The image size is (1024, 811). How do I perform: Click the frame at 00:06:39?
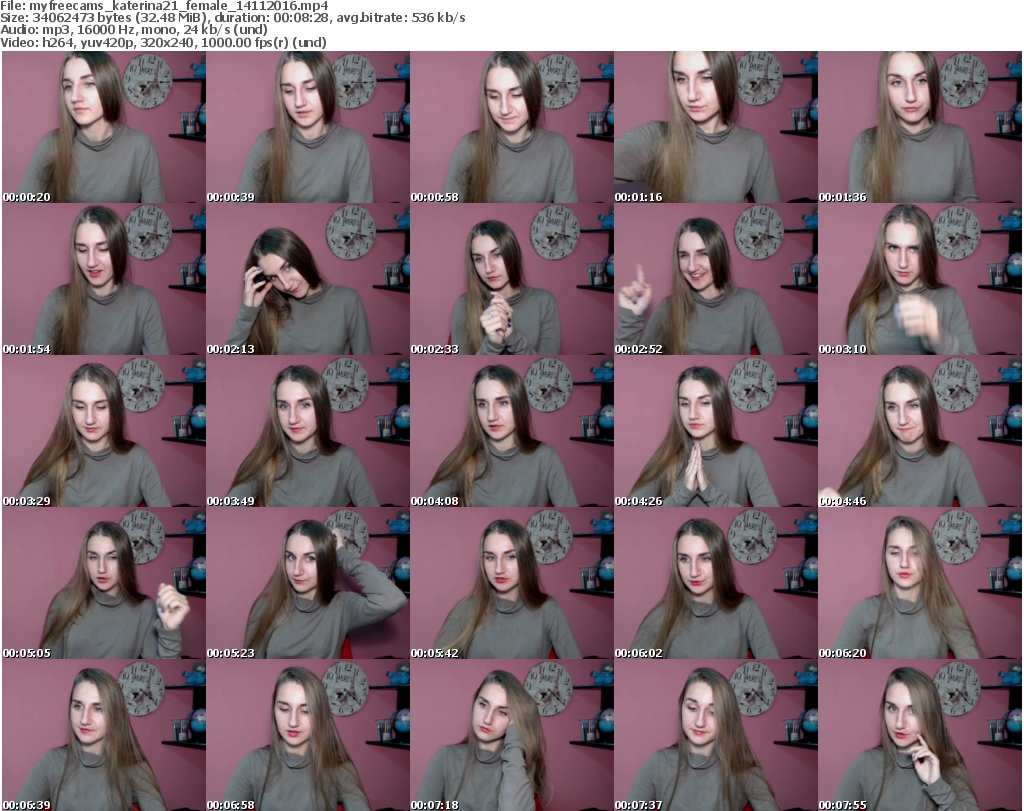(104, 735)
